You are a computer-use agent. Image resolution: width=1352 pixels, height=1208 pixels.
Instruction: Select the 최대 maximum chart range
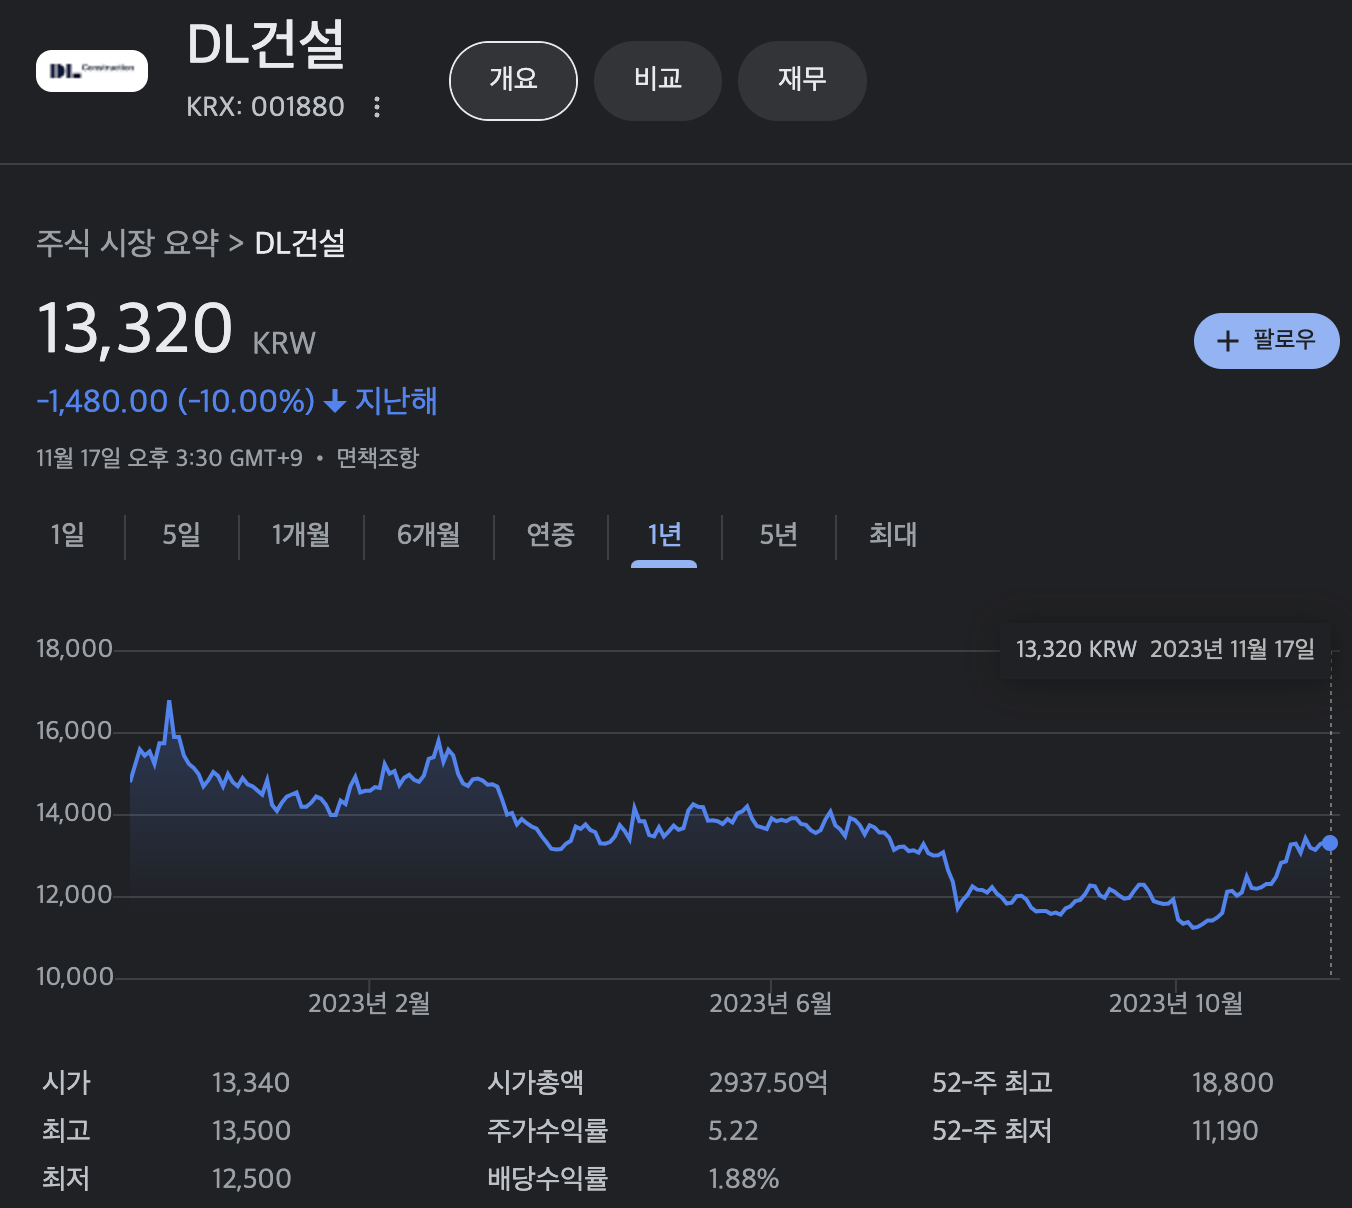893,535
